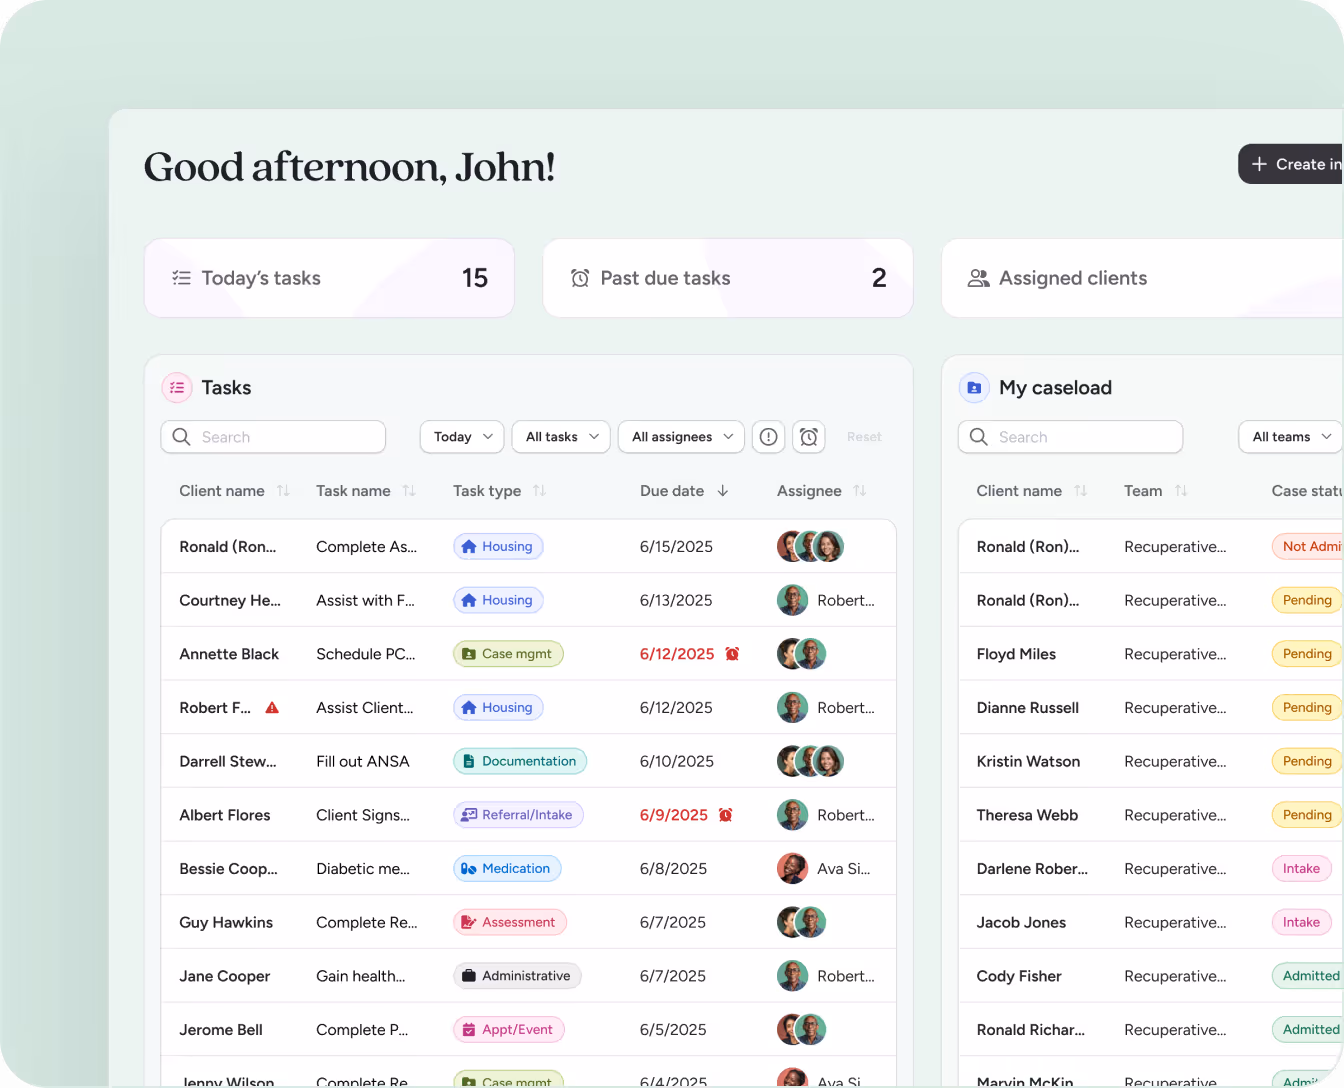The image size is (1344, 1088).
Task: Open the All teams dropdown
Action: (1289, 437)
